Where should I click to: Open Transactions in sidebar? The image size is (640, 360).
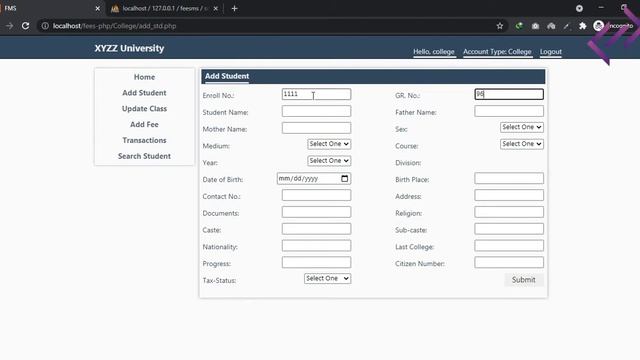(x=144, y=140)
